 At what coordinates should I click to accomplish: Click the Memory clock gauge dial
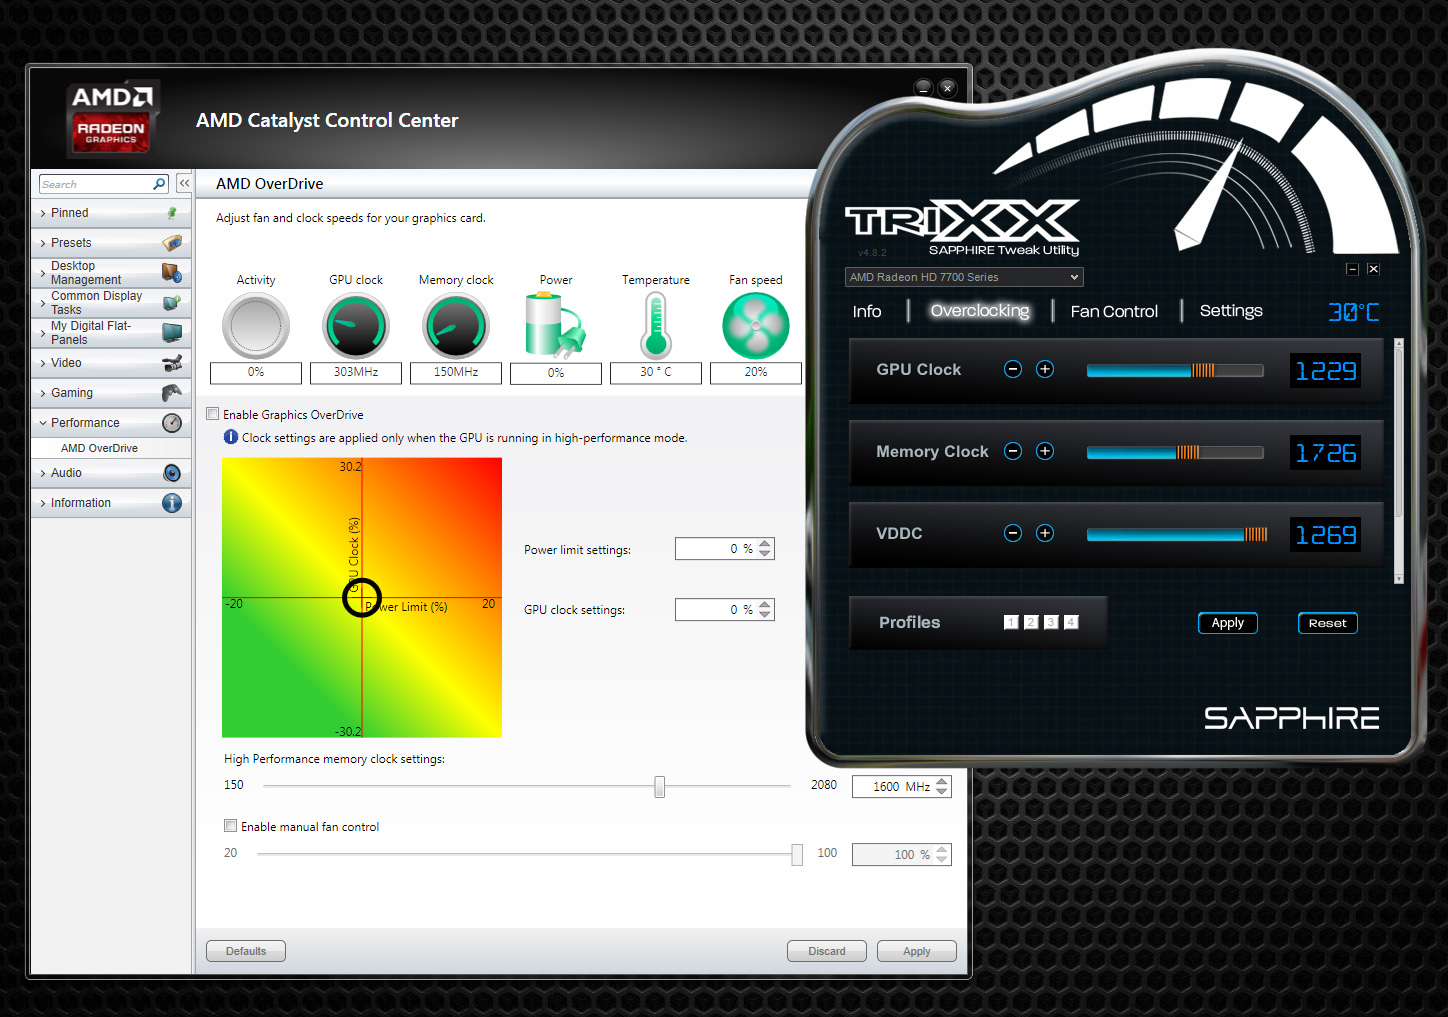[x=456, y=326]
